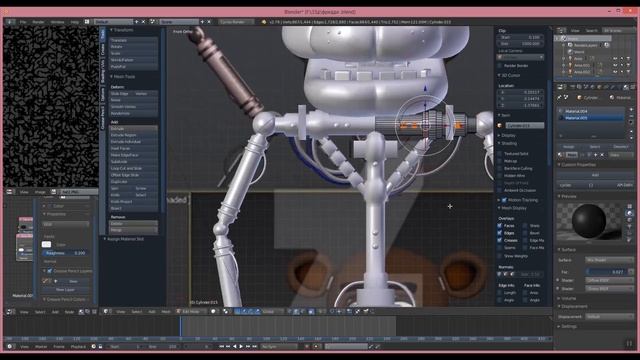This screenshot has width=640, height=360.
Task: Open the Edit Mode selector dropdown
Action: [191, 311]
